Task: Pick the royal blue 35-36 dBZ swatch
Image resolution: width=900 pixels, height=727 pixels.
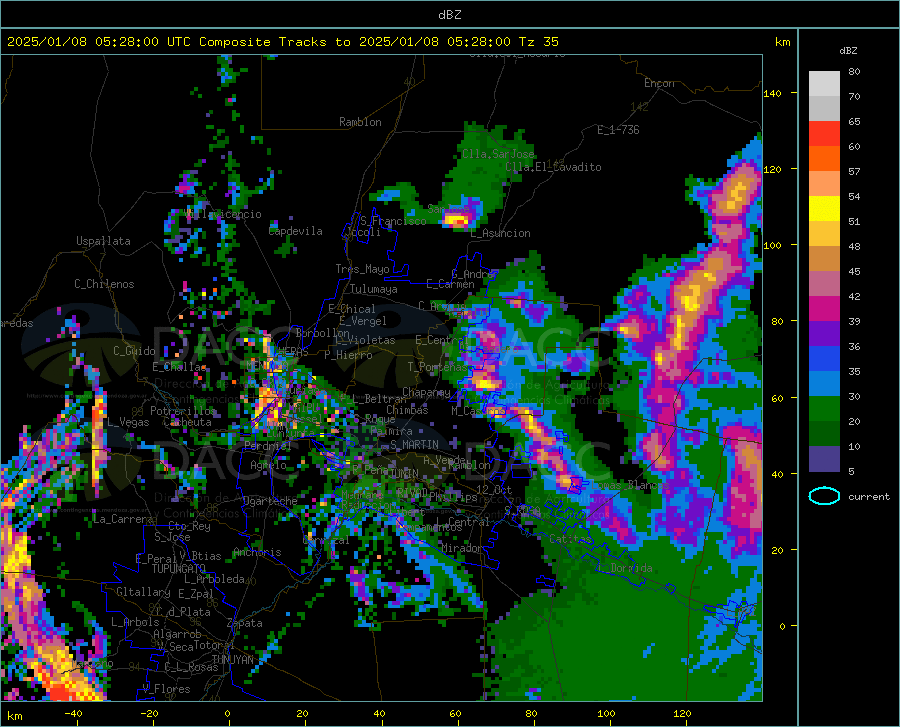Action: tap(824, 359)
